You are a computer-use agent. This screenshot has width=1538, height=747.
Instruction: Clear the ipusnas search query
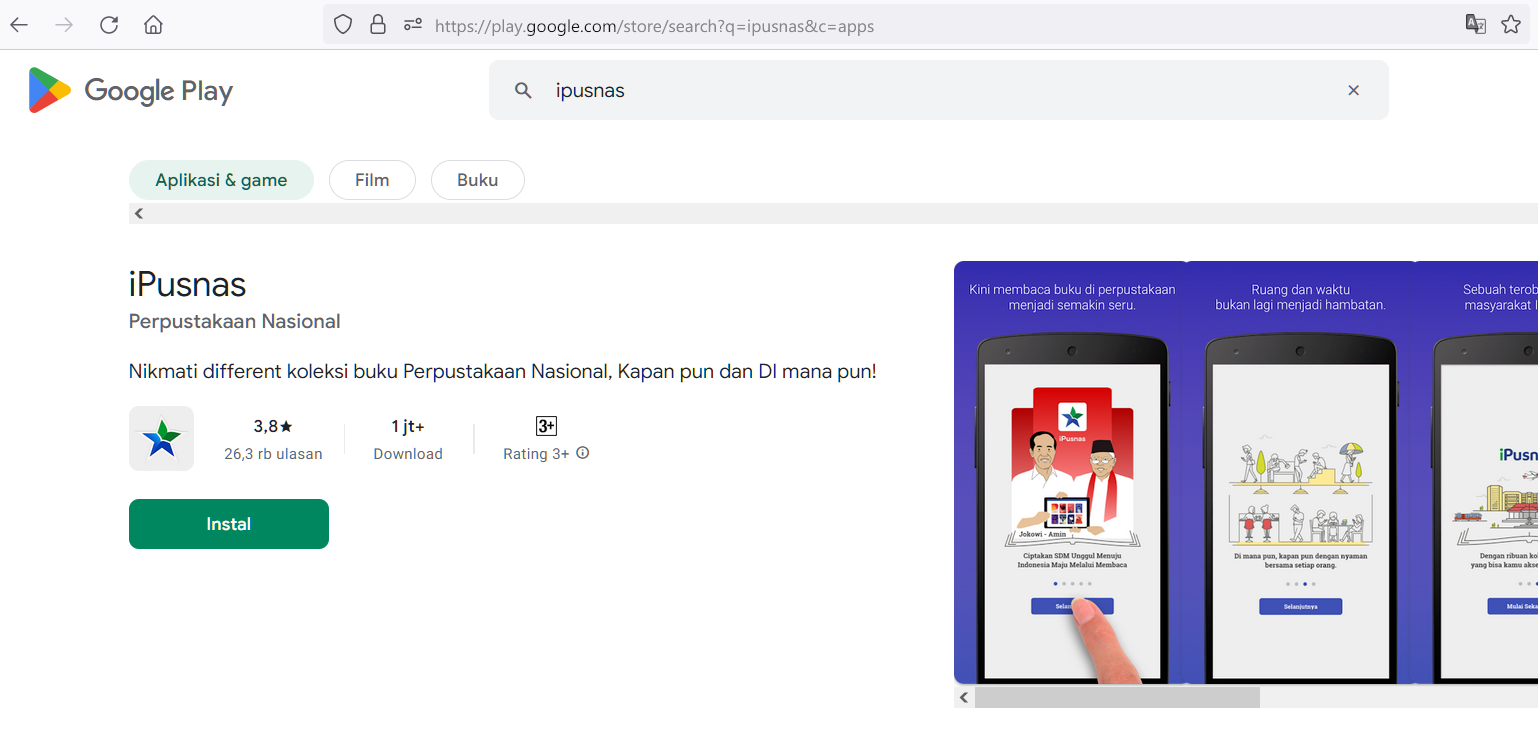(1353, 90)
